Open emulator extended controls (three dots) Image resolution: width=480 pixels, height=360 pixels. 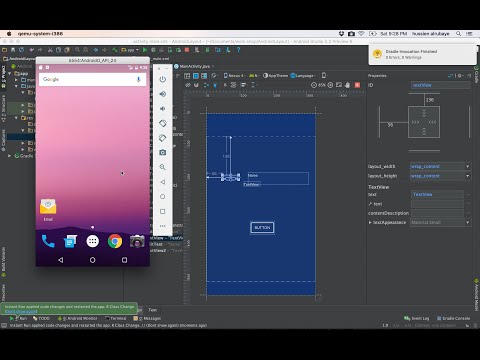tap(163, 226)
